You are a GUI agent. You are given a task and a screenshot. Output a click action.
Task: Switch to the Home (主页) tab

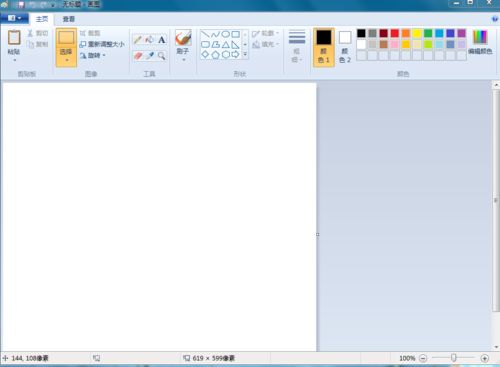click(42, 19)
